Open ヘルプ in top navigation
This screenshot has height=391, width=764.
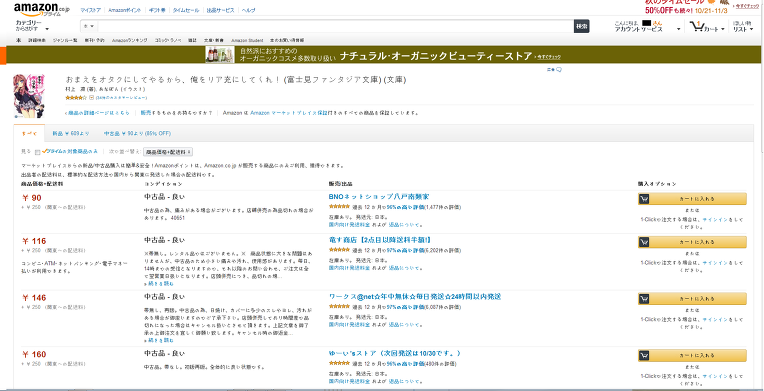coord(248,10)
